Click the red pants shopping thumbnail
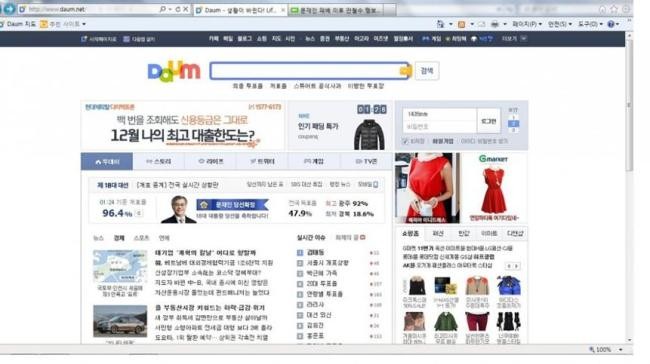Screen dimensions: 650x364 pyautogui.click(x=477, y=322)
